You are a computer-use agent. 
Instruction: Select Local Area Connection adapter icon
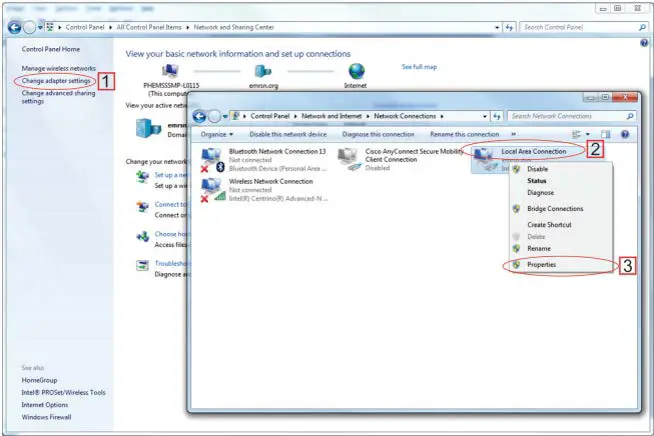[485, 160]
